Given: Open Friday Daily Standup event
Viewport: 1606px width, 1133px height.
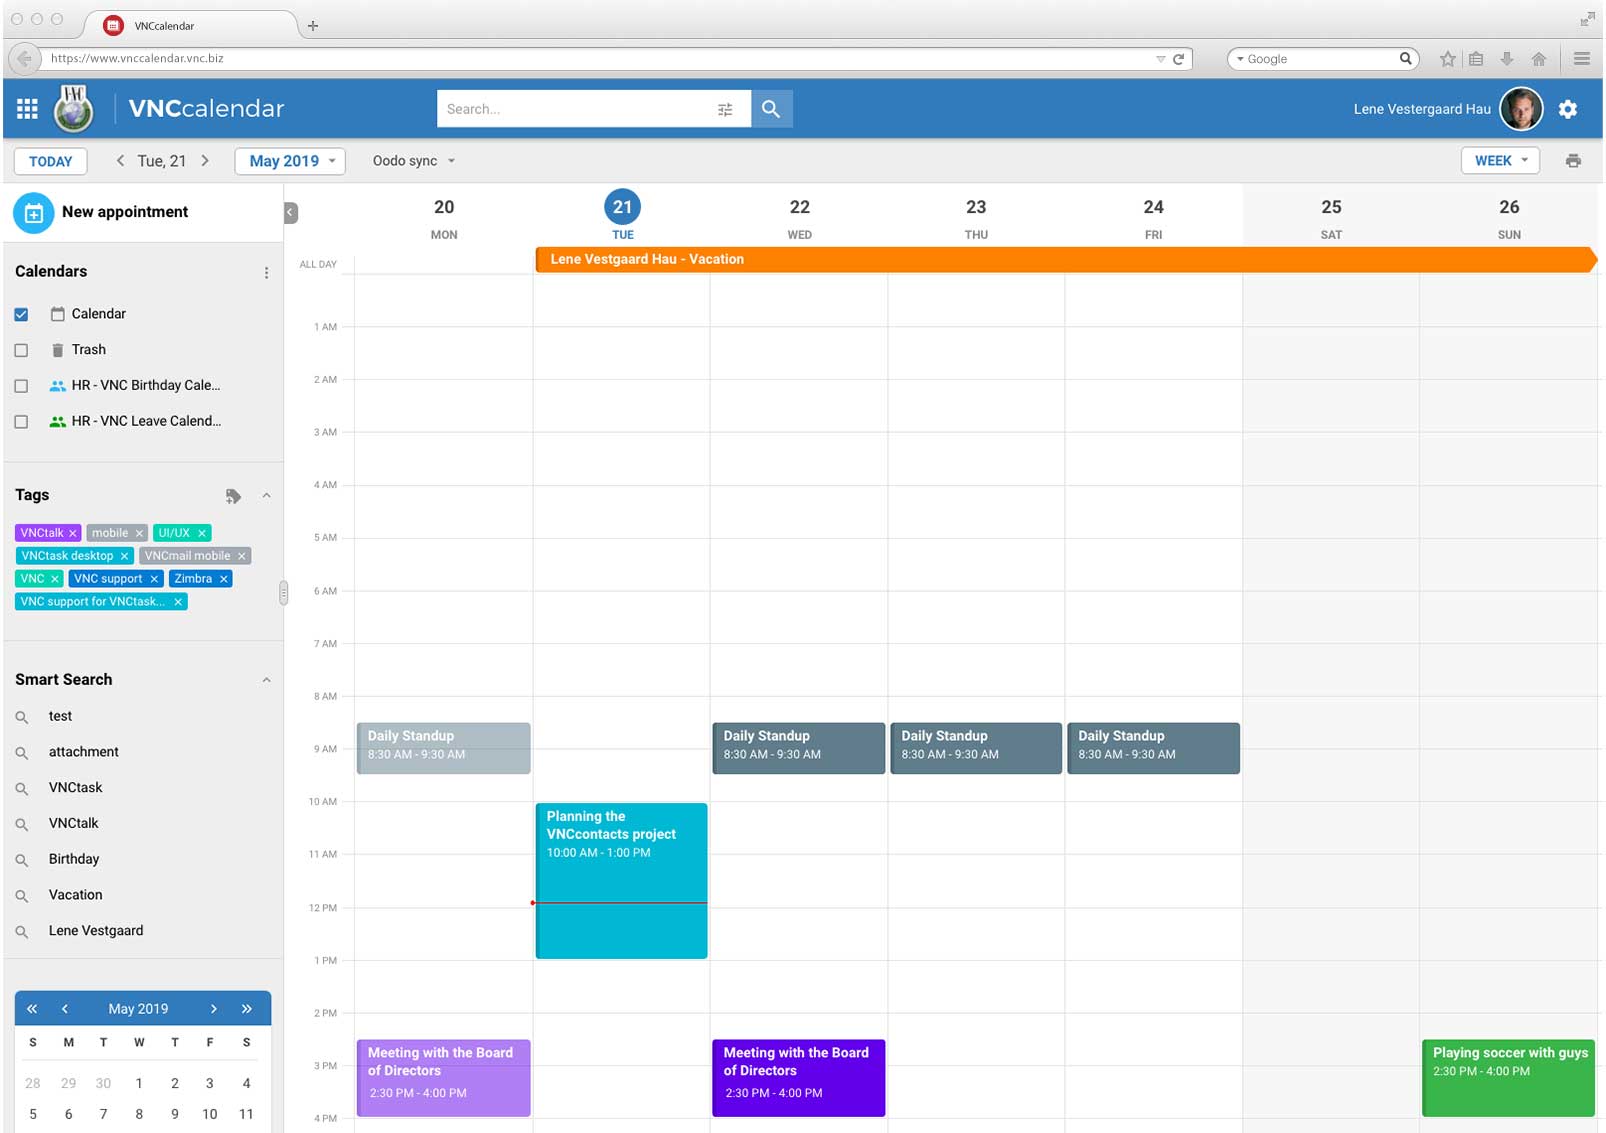Looking at the screenshot, I should [1153, 748].
